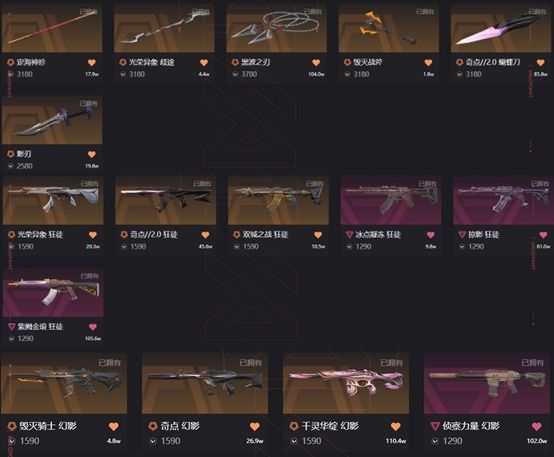This screenshot has width=554, height=457.
Task: Select the 光荣异象 狂徒 rifle thumbnail
Action: pyautogui.click(x=53, y=201)
